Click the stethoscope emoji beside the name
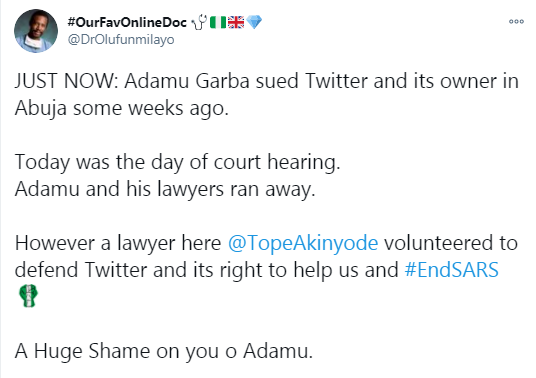Viewport: 536px width, 378px height. coord(199,23)
